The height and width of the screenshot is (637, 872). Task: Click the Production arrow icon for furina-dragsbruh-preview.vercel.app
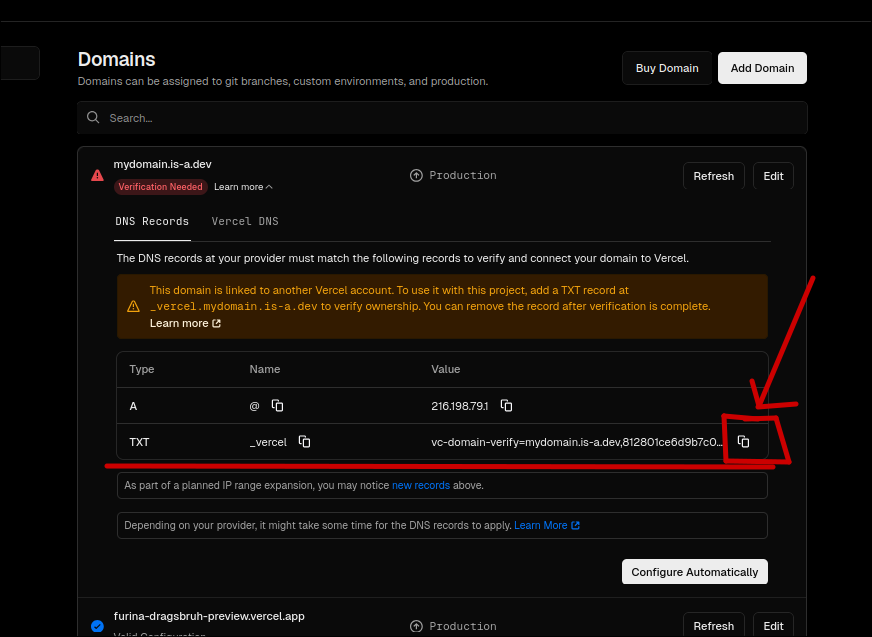pyautogui.click(x=416, y=626)
